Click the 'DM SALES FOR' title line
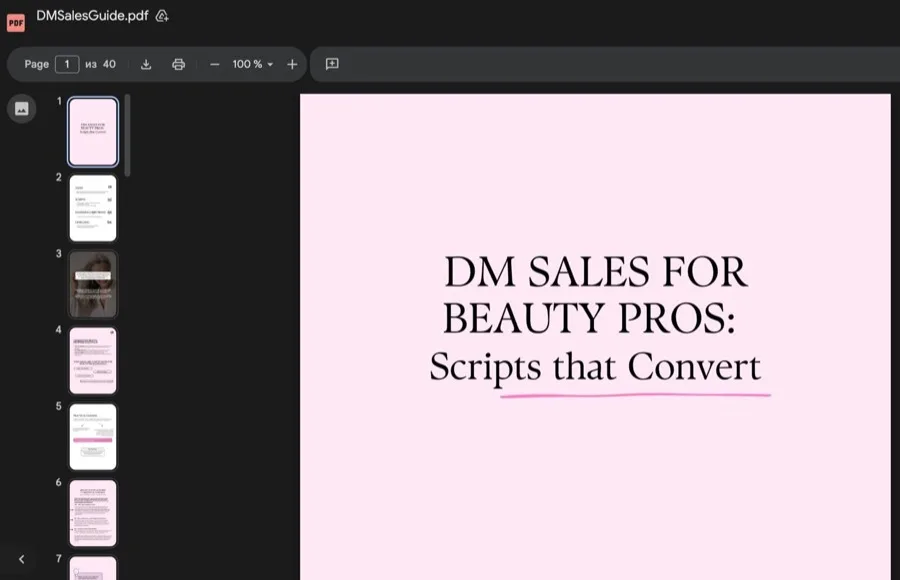 click(x=596, y=272)
